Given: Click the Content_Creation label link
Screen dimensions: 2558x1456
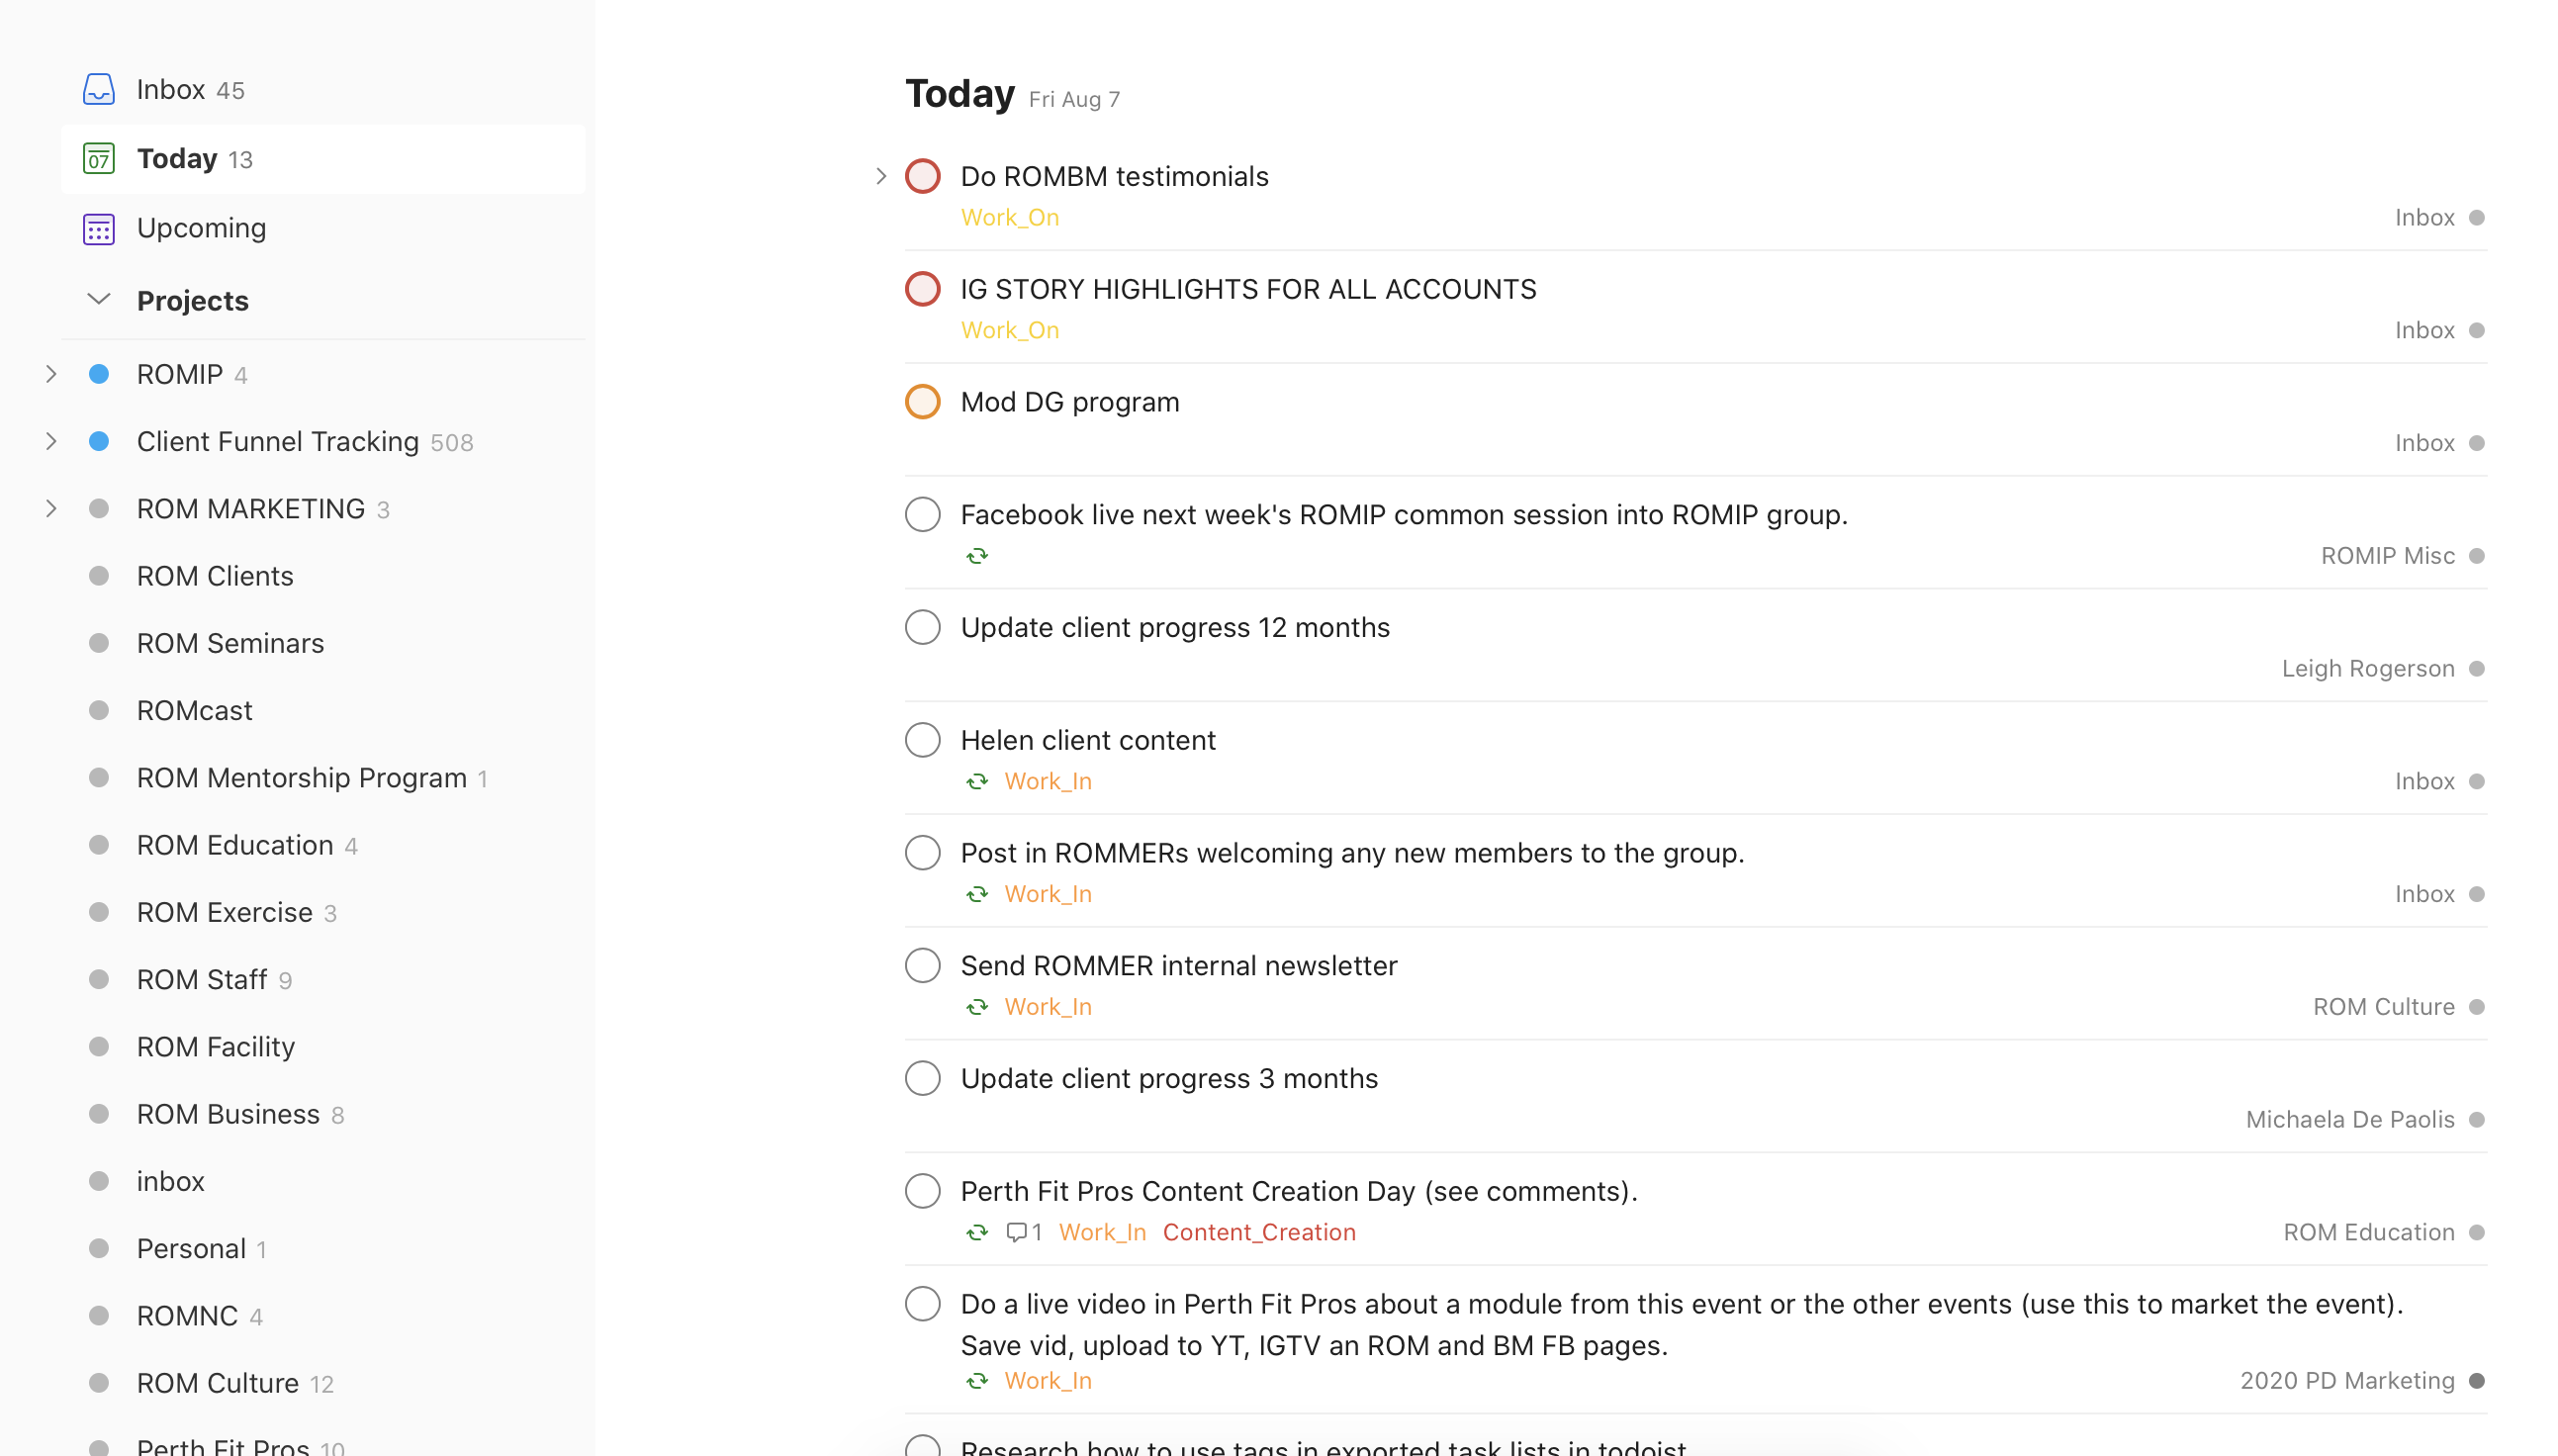Looking at the screenshot, I should (x=1258, y=1232).
